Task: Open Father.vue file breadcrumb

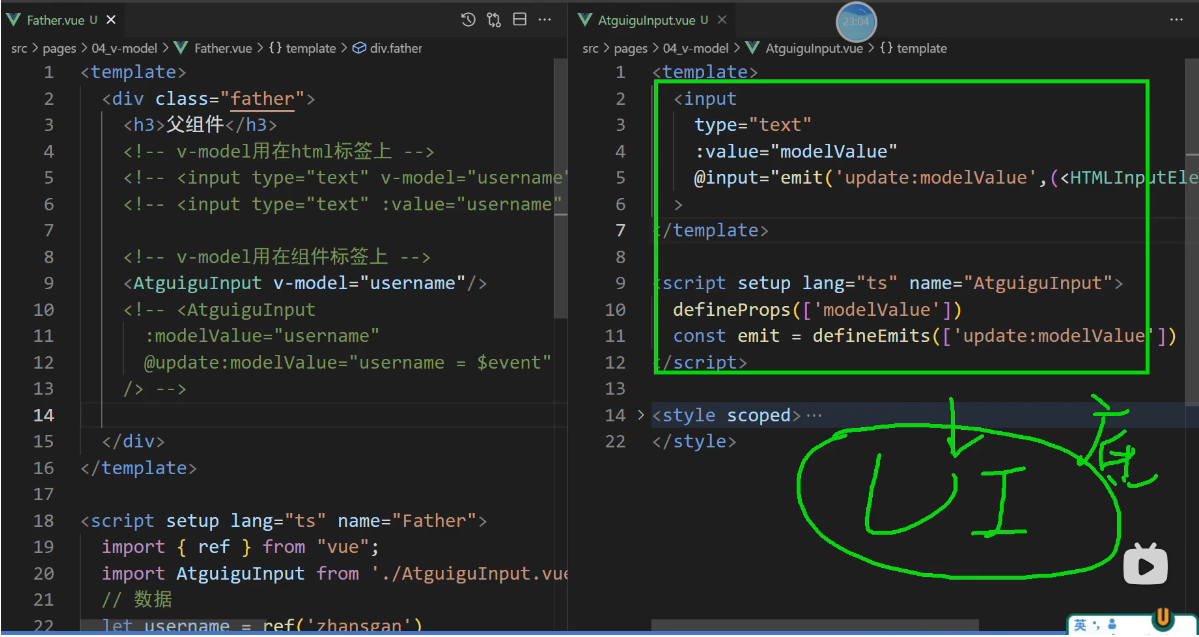Action: [214, 48]
